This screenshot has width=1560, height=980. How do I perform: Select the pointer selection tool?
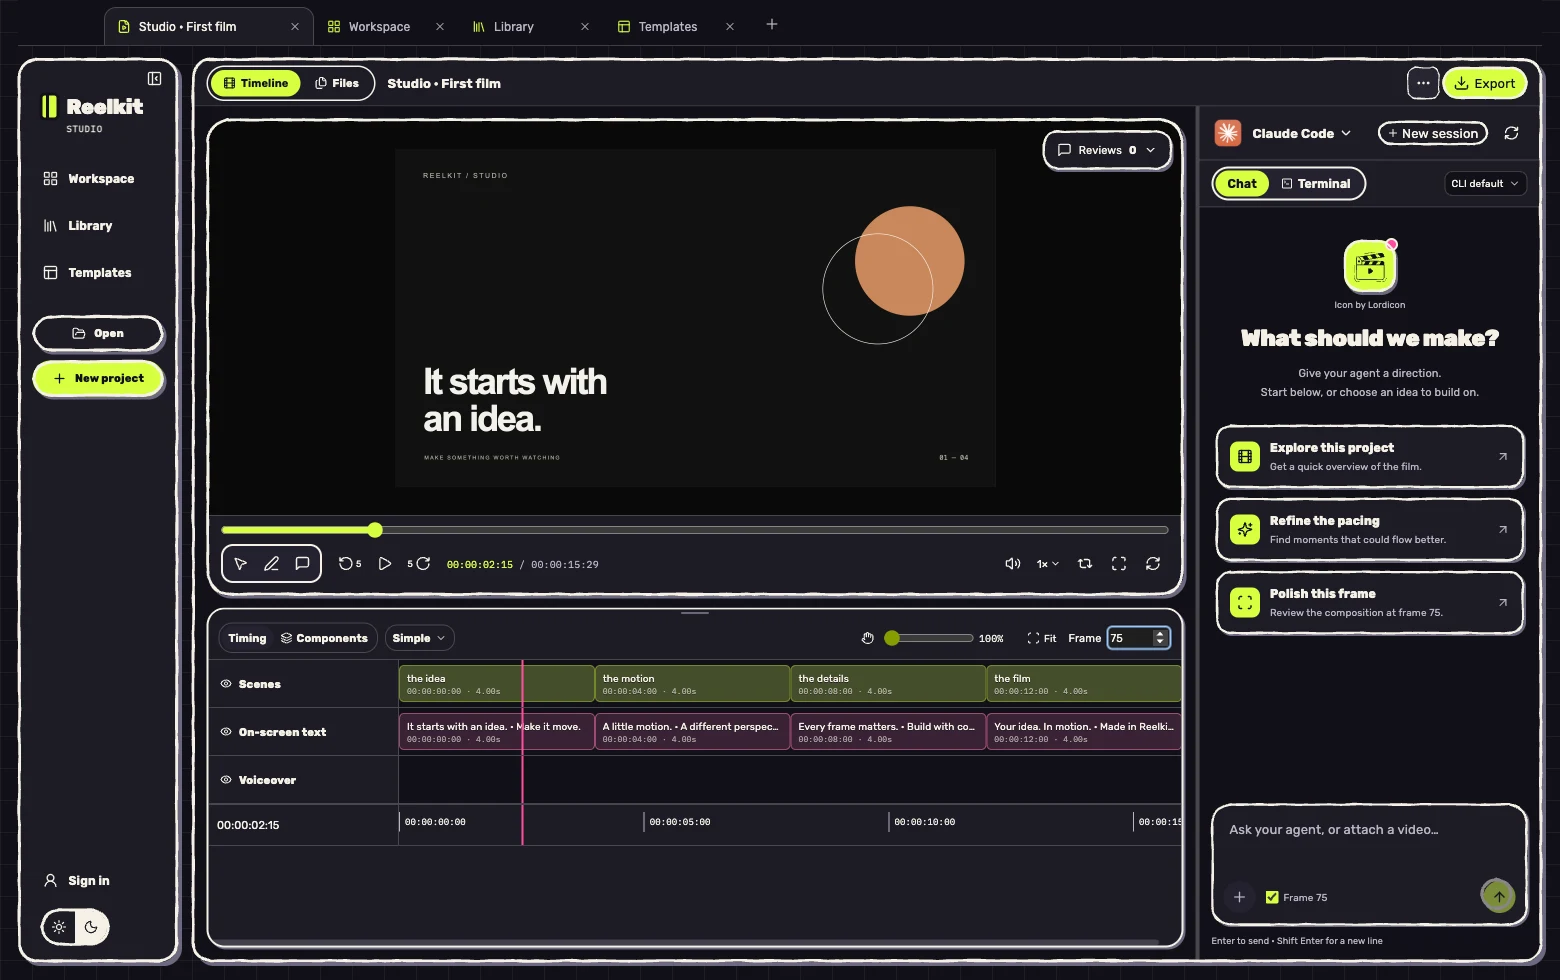(240, 564)
